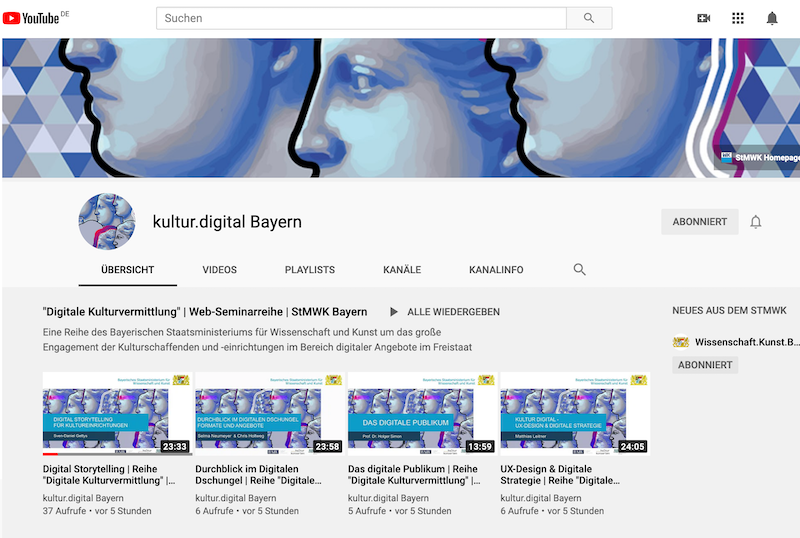The height and width of the screenshot is (538, 800).
Task: Click red watch-progress bar on Digital Storytelling
Action: pos(50,454)
